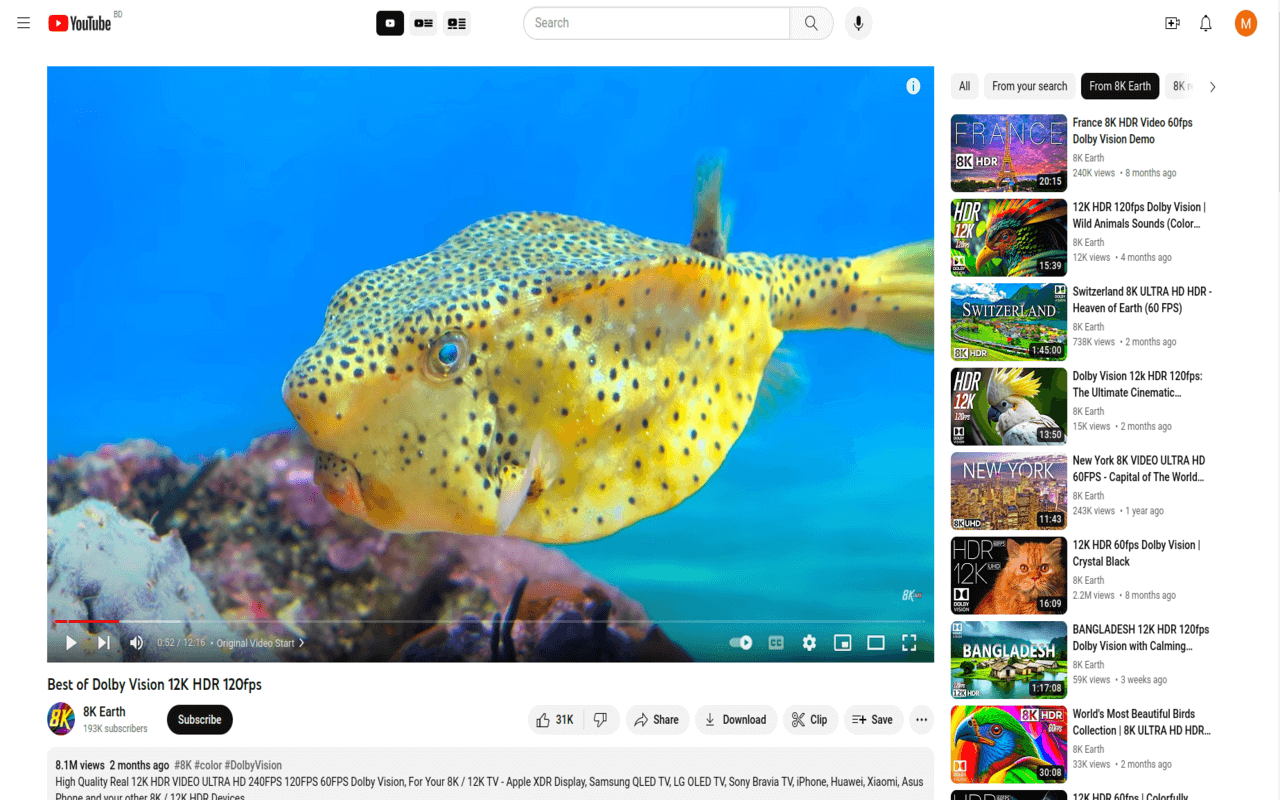Switch to the All recommendations filter
This screenshot has width=1280, height=800.
pyautogui.click(x=964, y=86)
